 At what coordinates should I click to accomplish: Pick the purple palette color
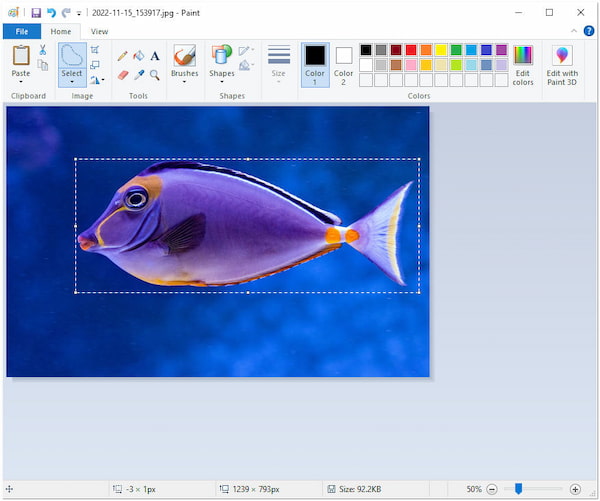501,50
